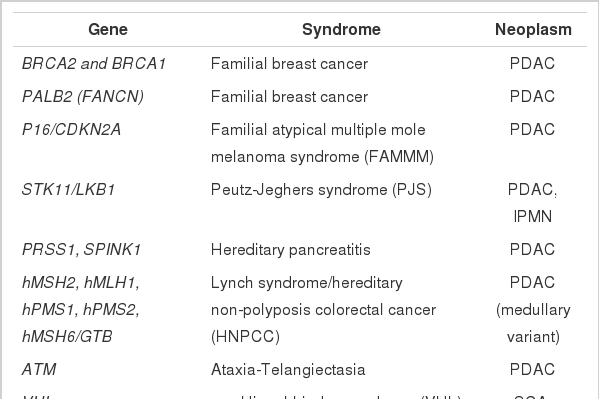Click the Neoplasm column header
The height and width of the screenshot is (399, 599).
click(x=533, y=29)
